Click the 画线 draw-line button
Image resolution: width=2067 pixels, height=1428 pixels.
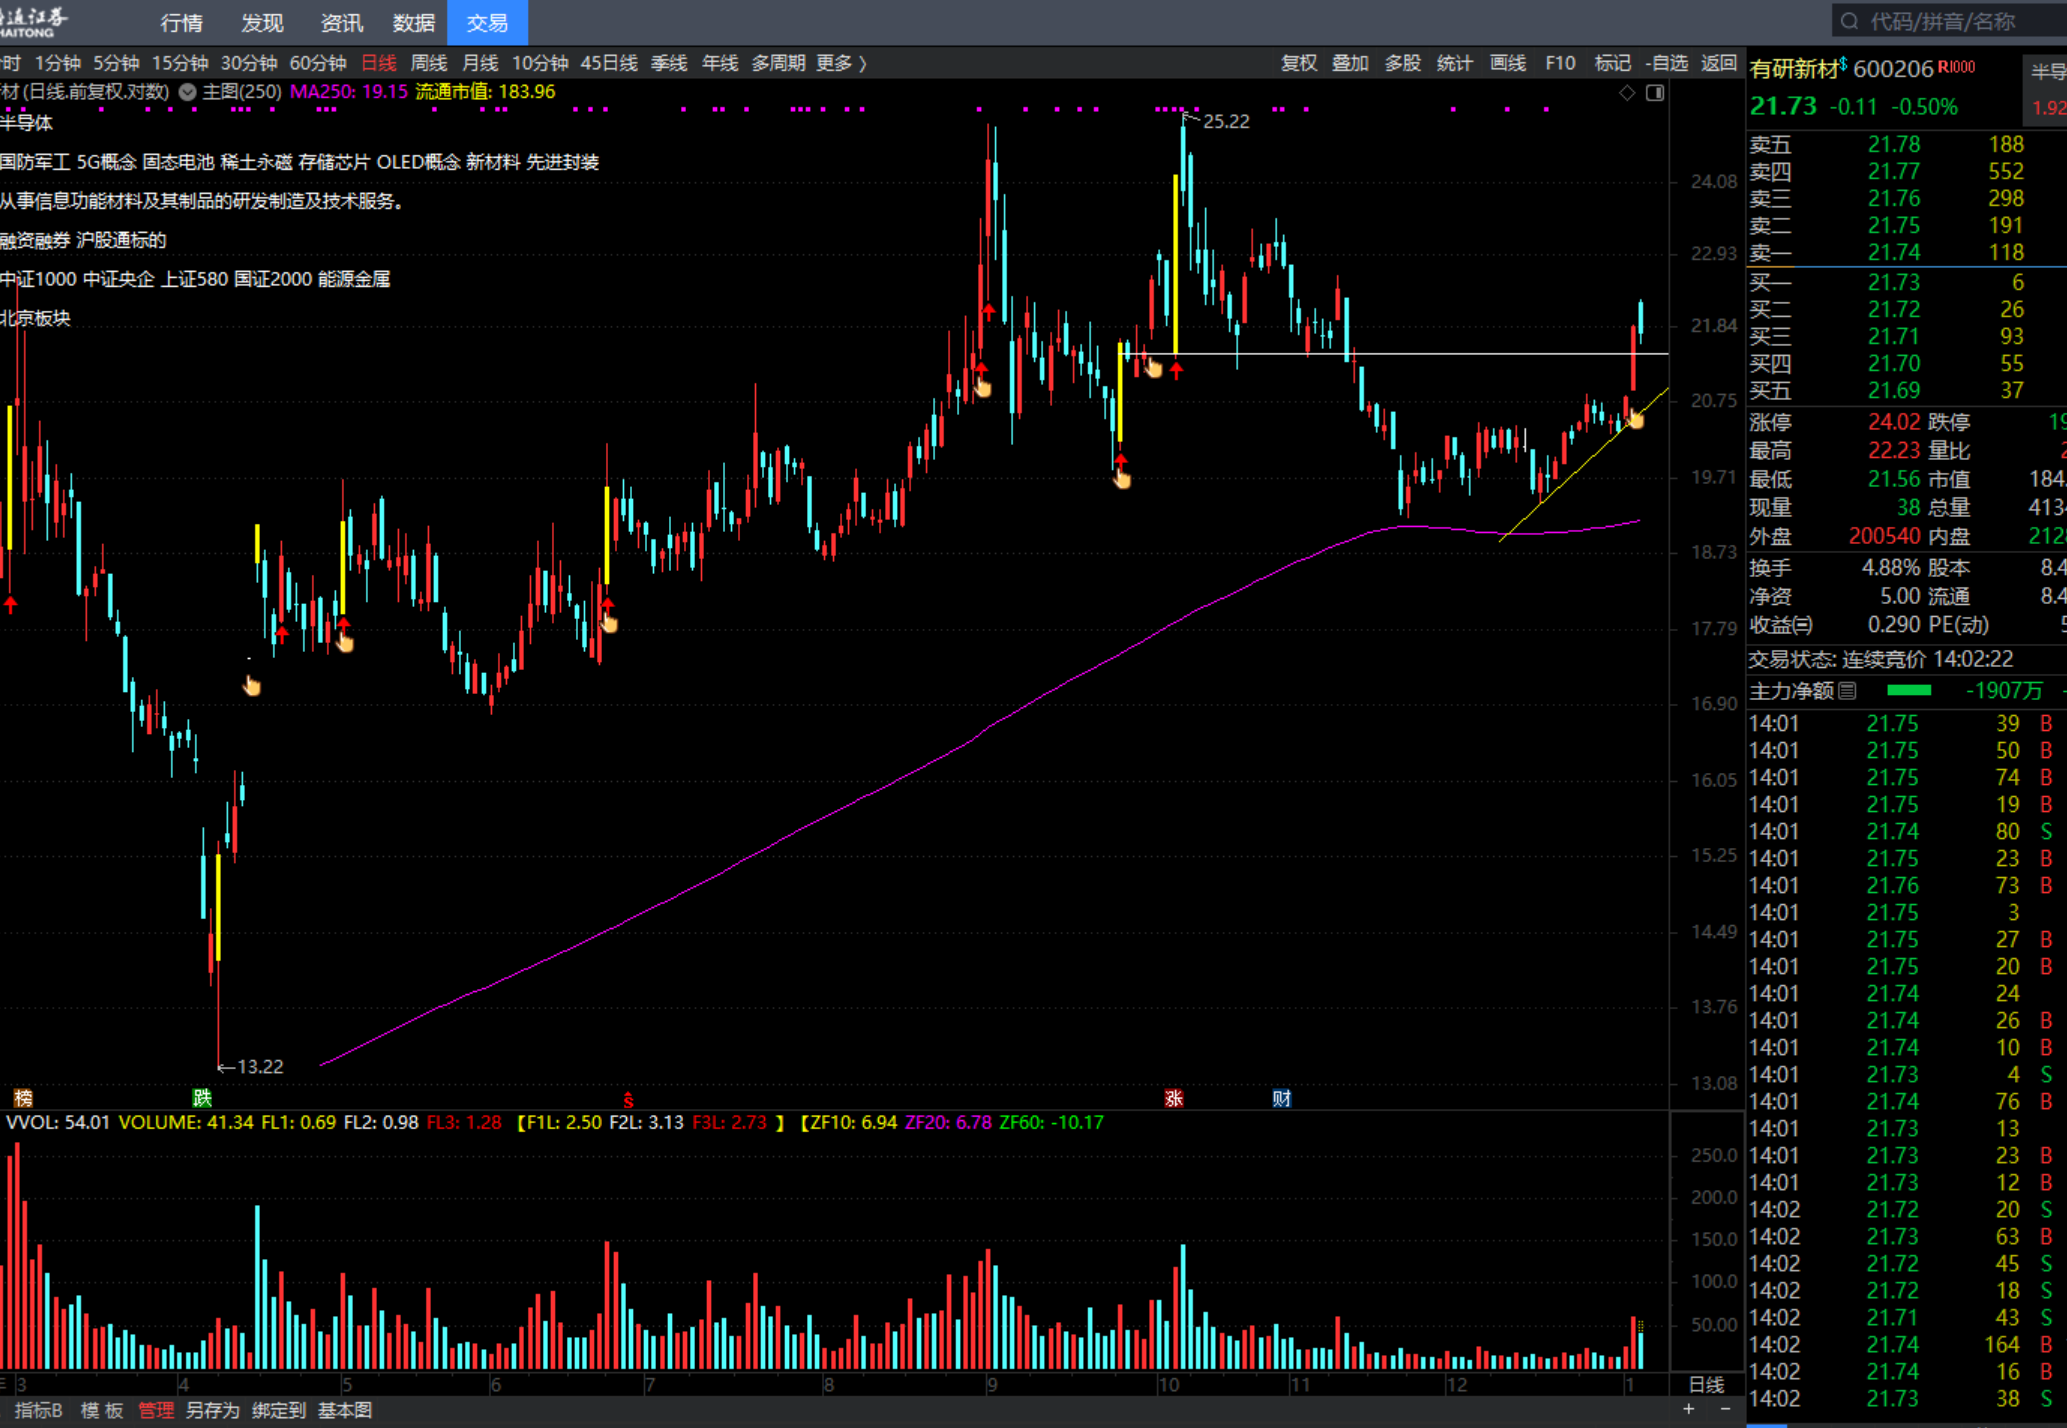[x=1507, y=63]
